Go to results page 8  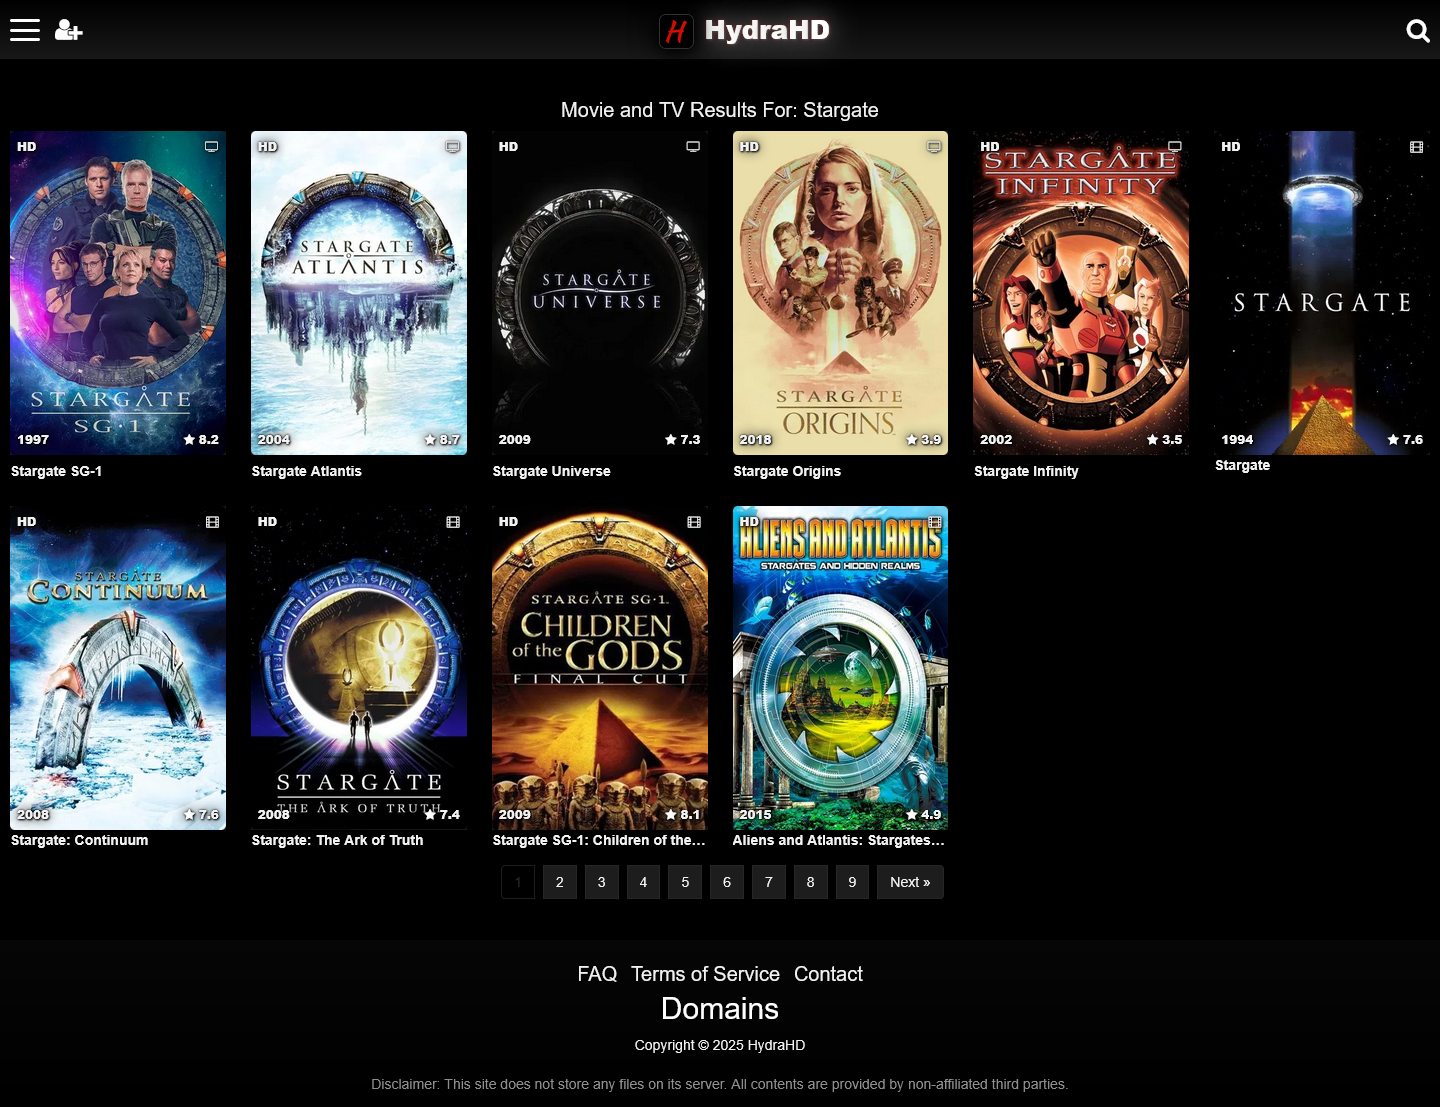coord(811,882)
